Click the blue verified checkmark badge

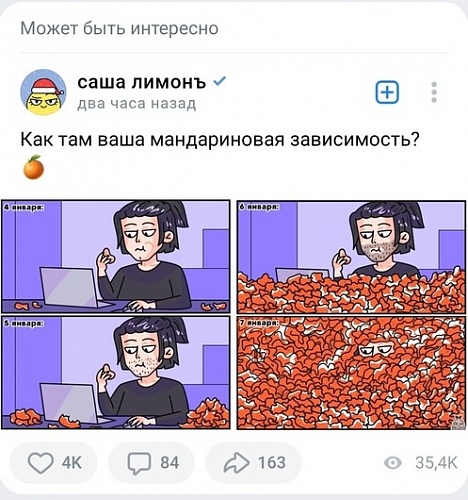click(x=219, y=81)
